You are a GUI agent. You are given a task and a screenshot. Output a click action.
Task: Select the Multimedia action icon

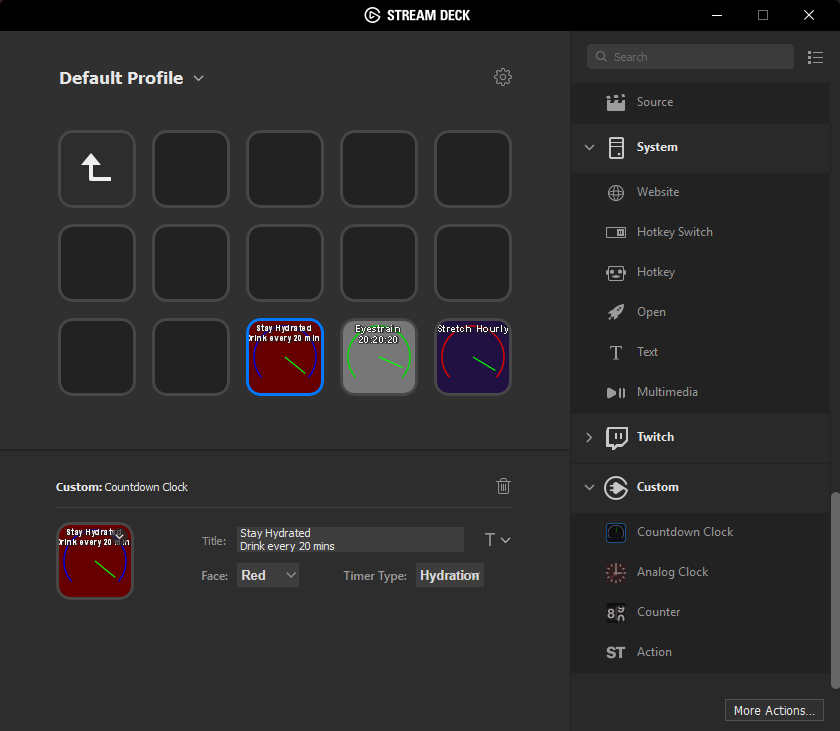[x=616, y=393]
